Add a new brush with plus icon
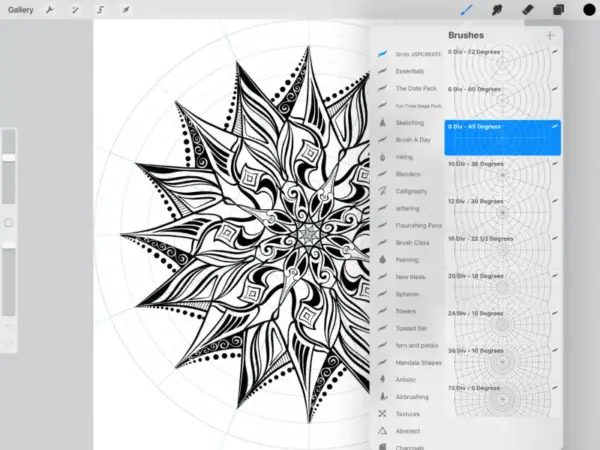Image resolution: width=600 pixels, height=450 pixels. pos(550,35)
